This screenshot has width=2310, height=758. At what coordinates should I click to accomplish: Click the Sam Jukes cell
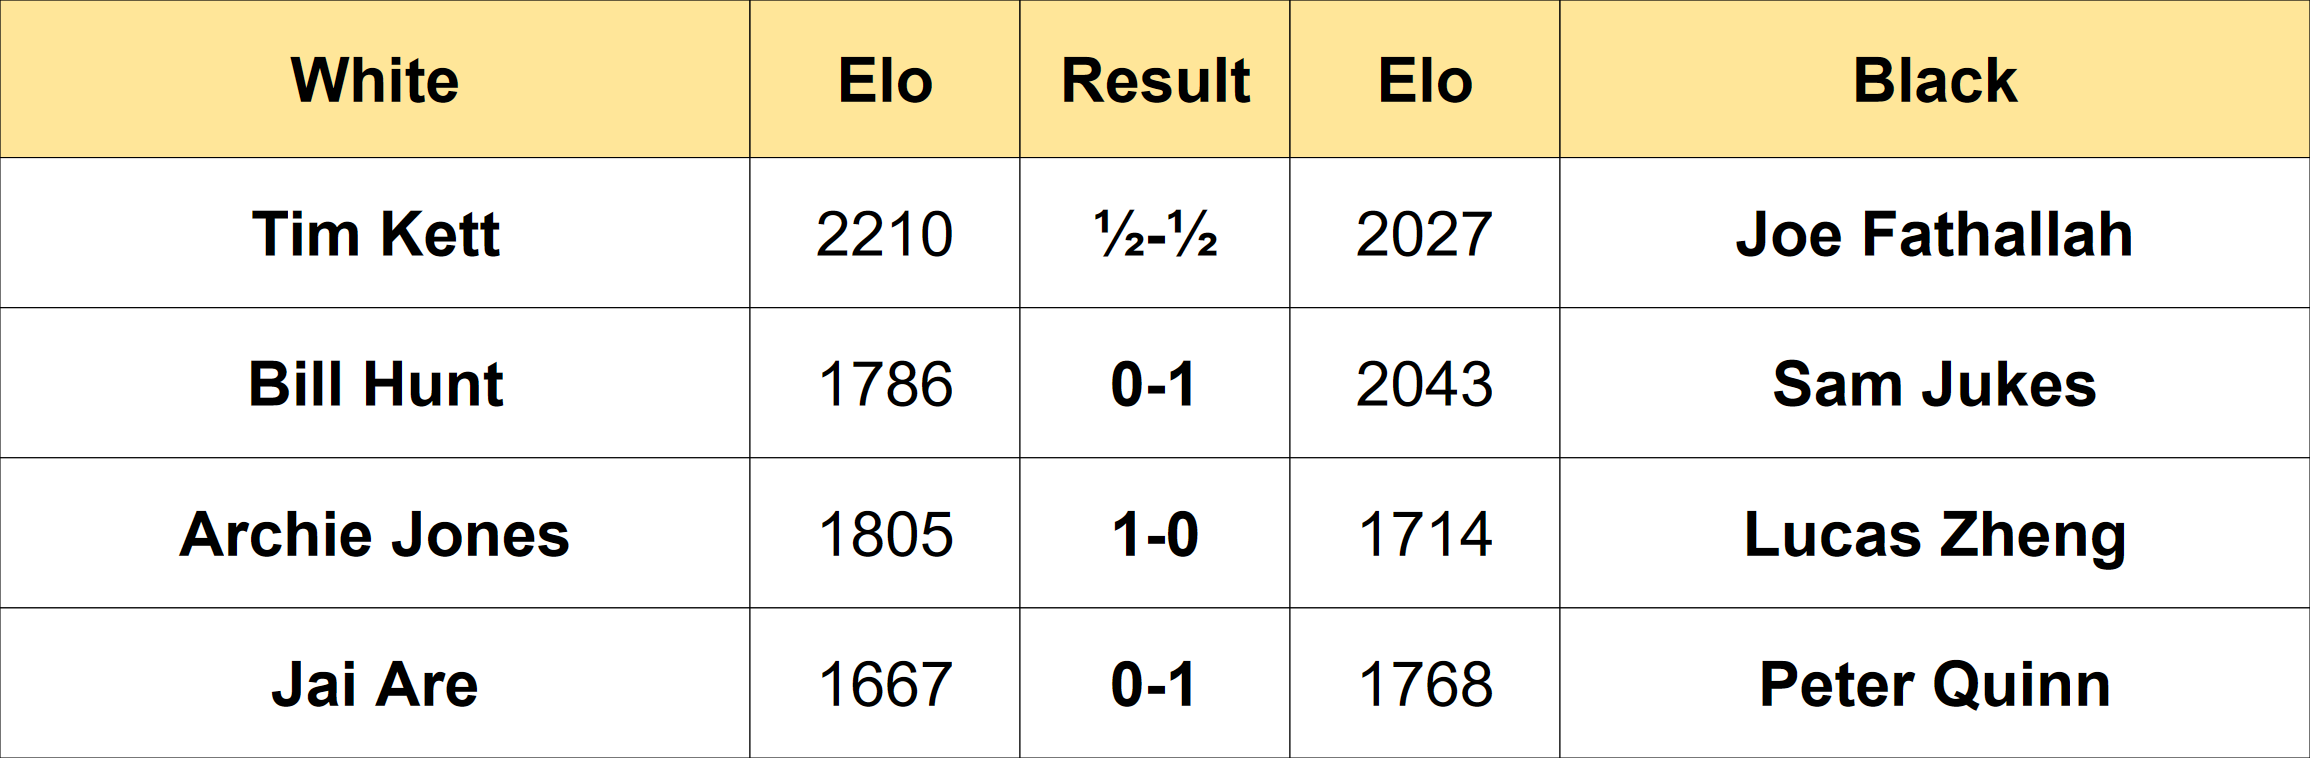click(1935, 383)
